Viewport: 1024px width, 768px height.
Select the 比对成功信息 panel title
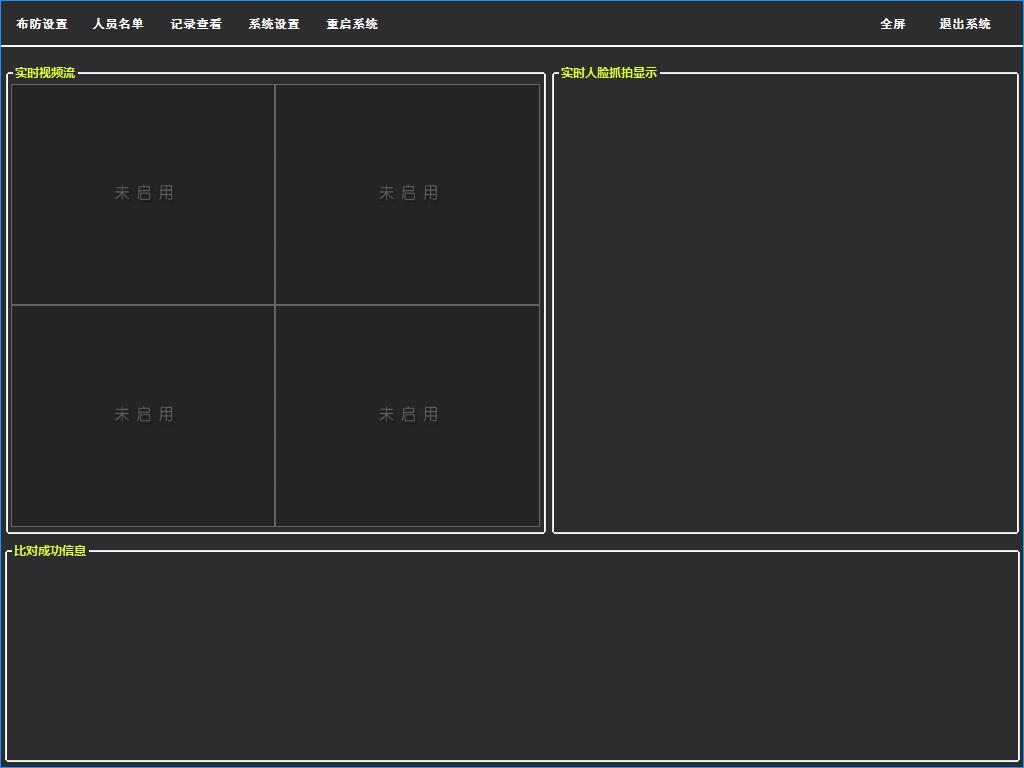click(50, 551)
